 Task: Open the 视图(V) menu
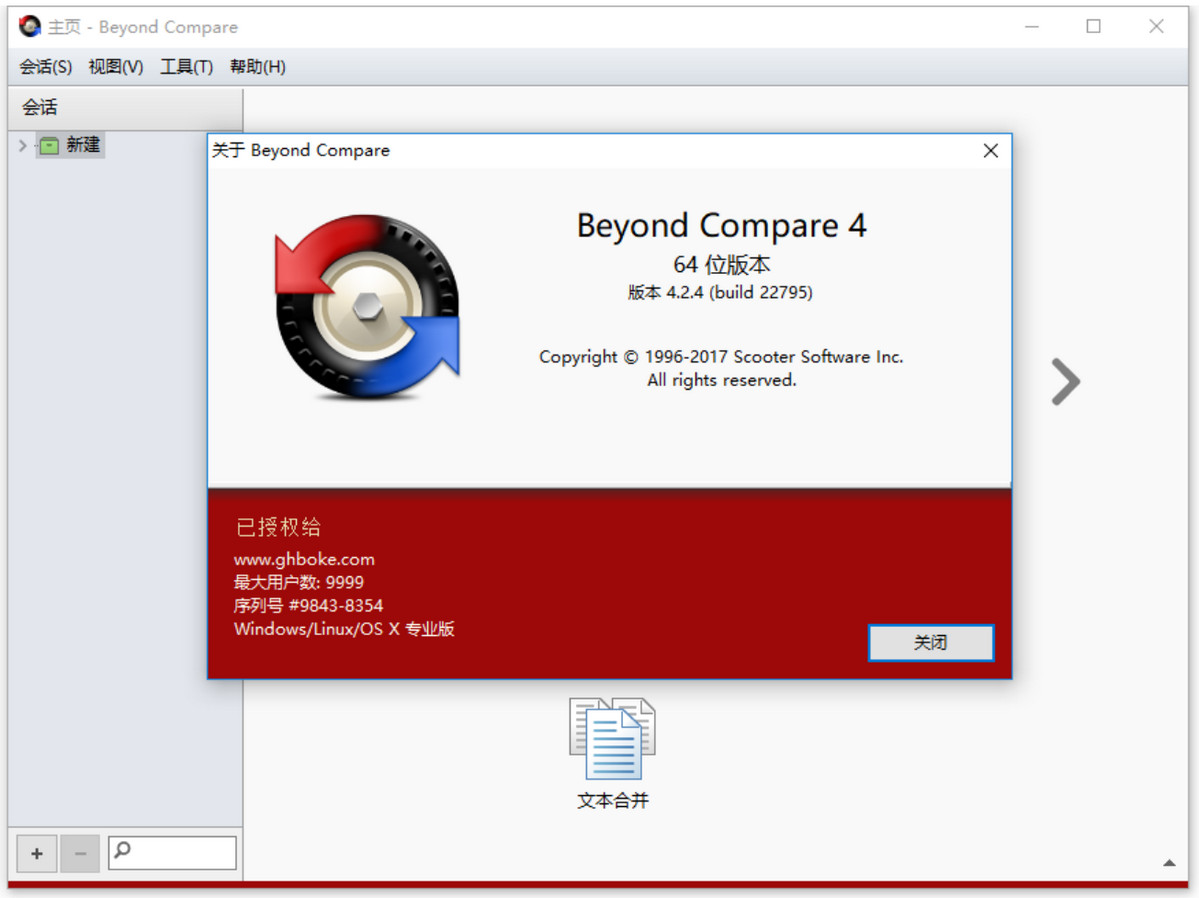click(x=116, y=67)
